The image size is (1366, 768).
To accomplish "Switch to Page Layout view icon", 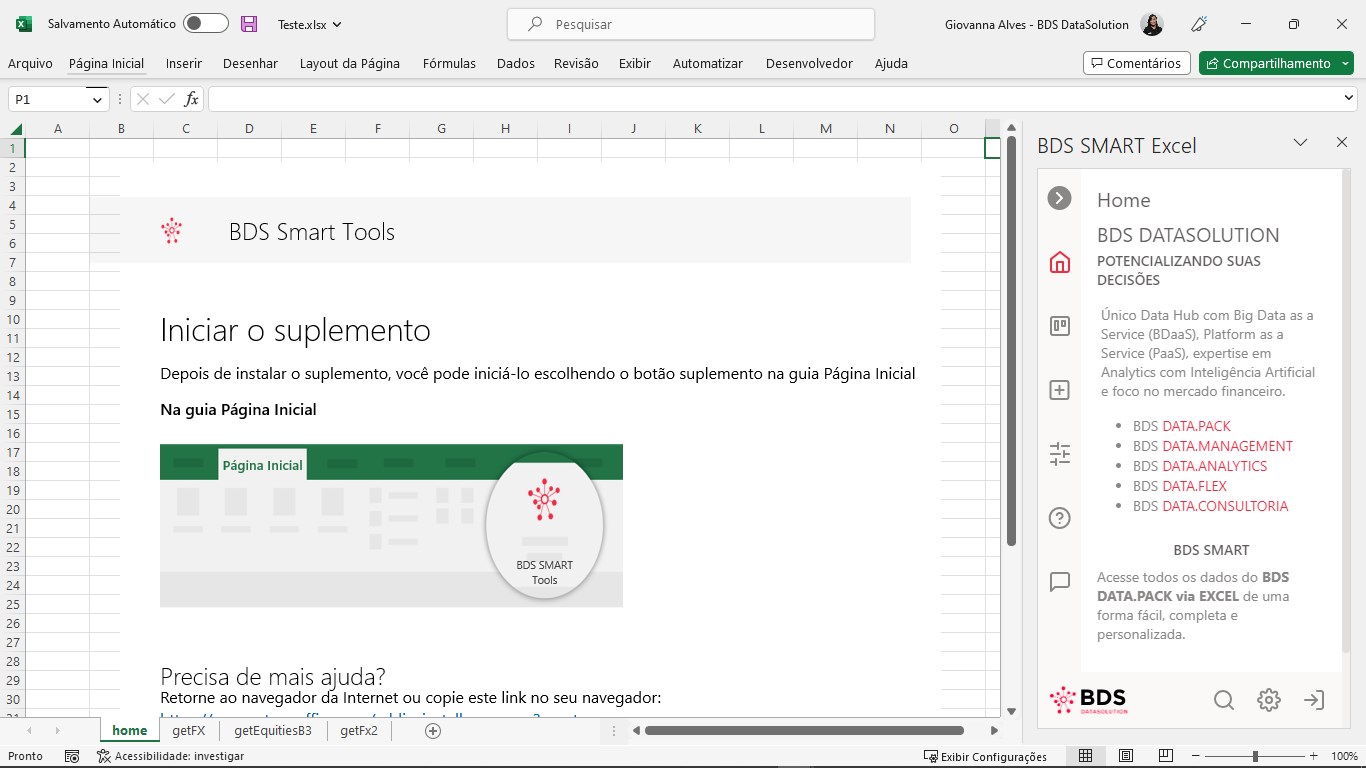I will pyautogui.click(x=1126, y=756).
